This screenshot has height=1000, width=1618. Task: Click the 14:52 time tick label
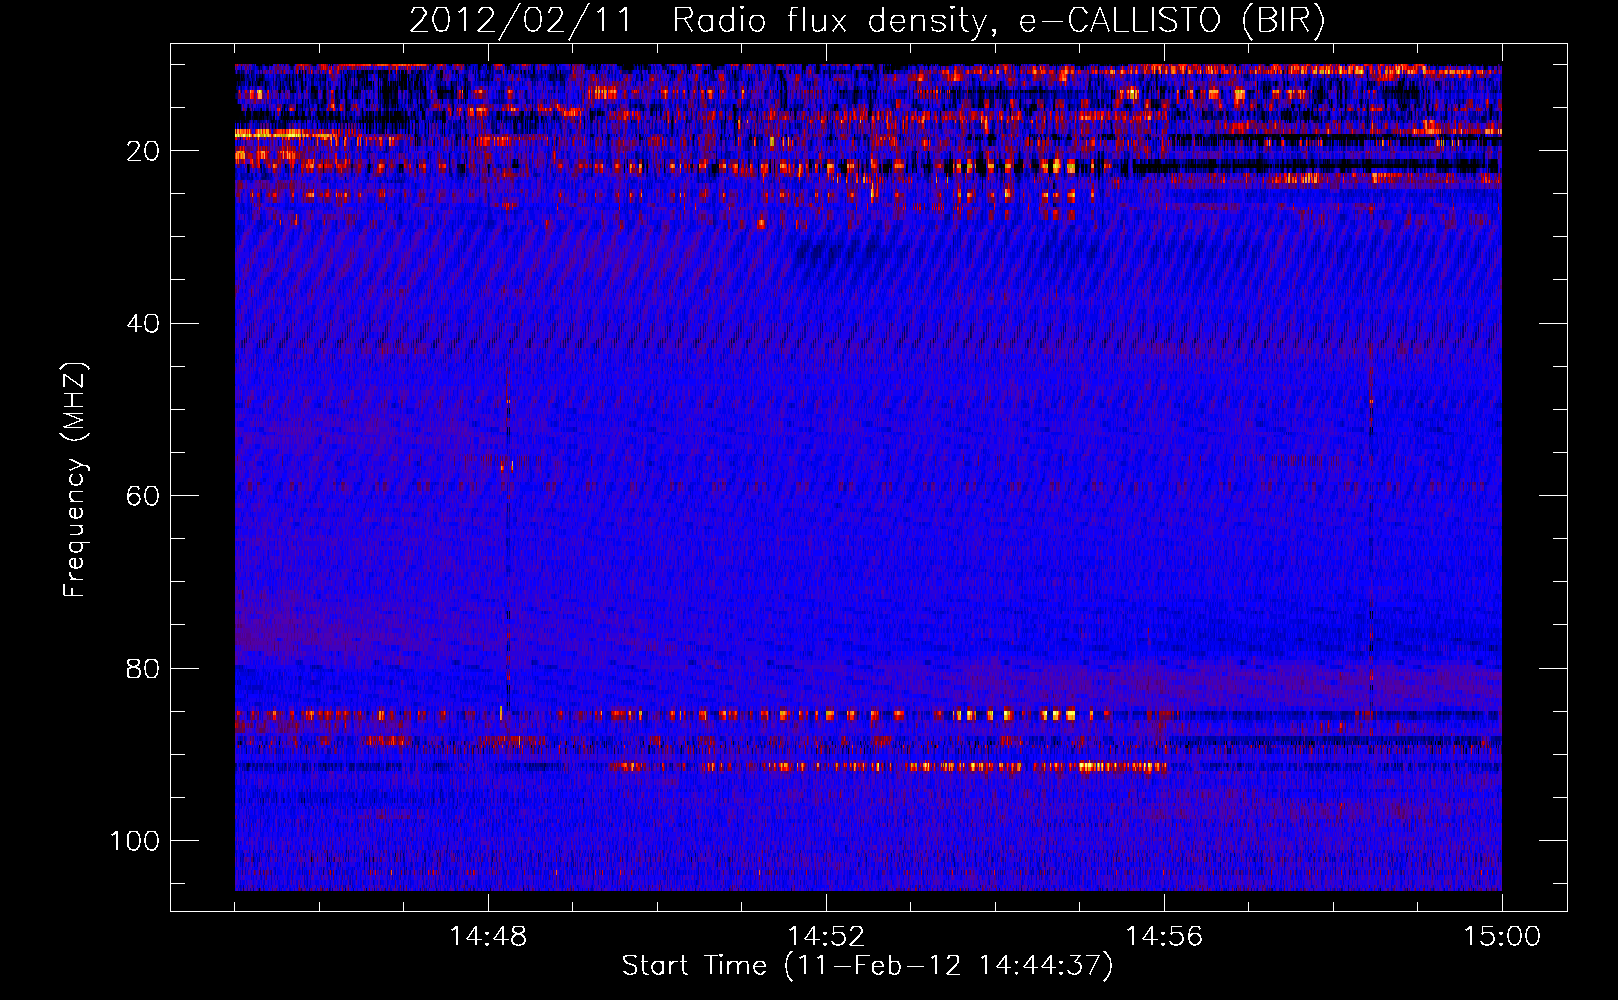(x=826, y=937)
